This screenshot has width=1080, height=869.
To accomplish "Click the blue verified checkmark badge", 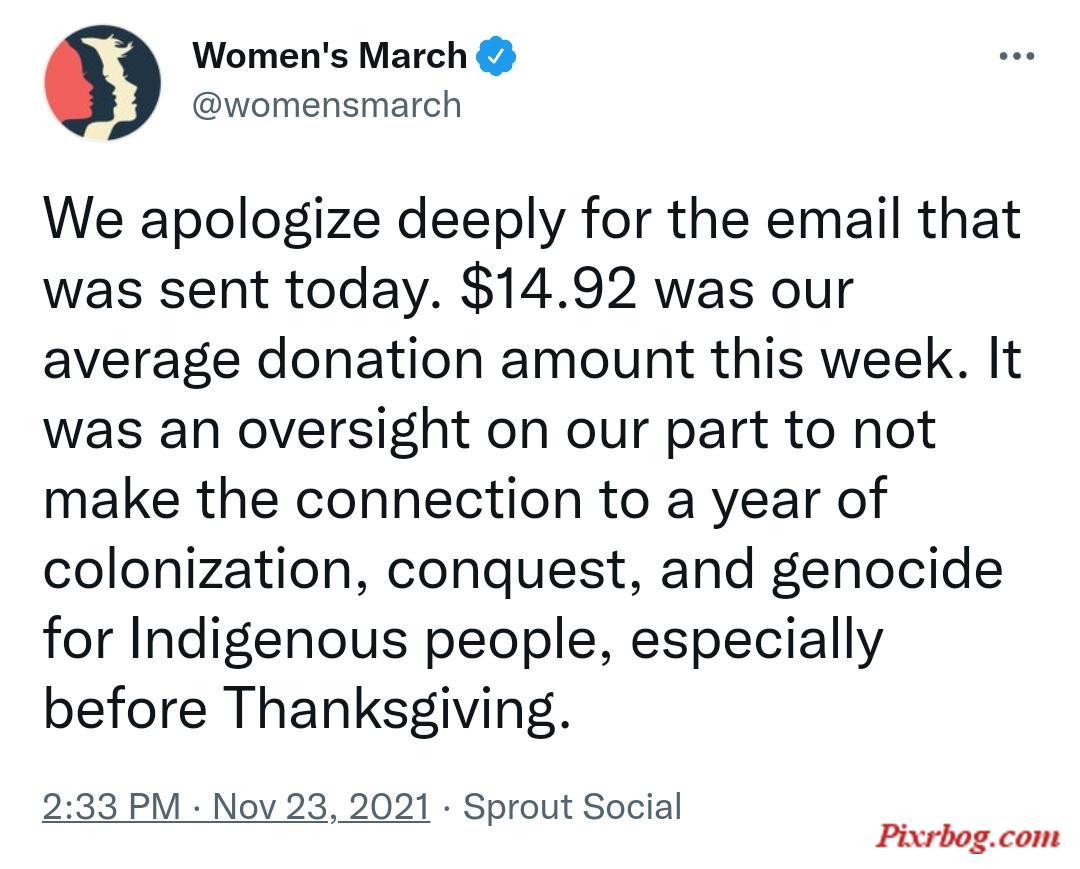I will click(497, 56).
